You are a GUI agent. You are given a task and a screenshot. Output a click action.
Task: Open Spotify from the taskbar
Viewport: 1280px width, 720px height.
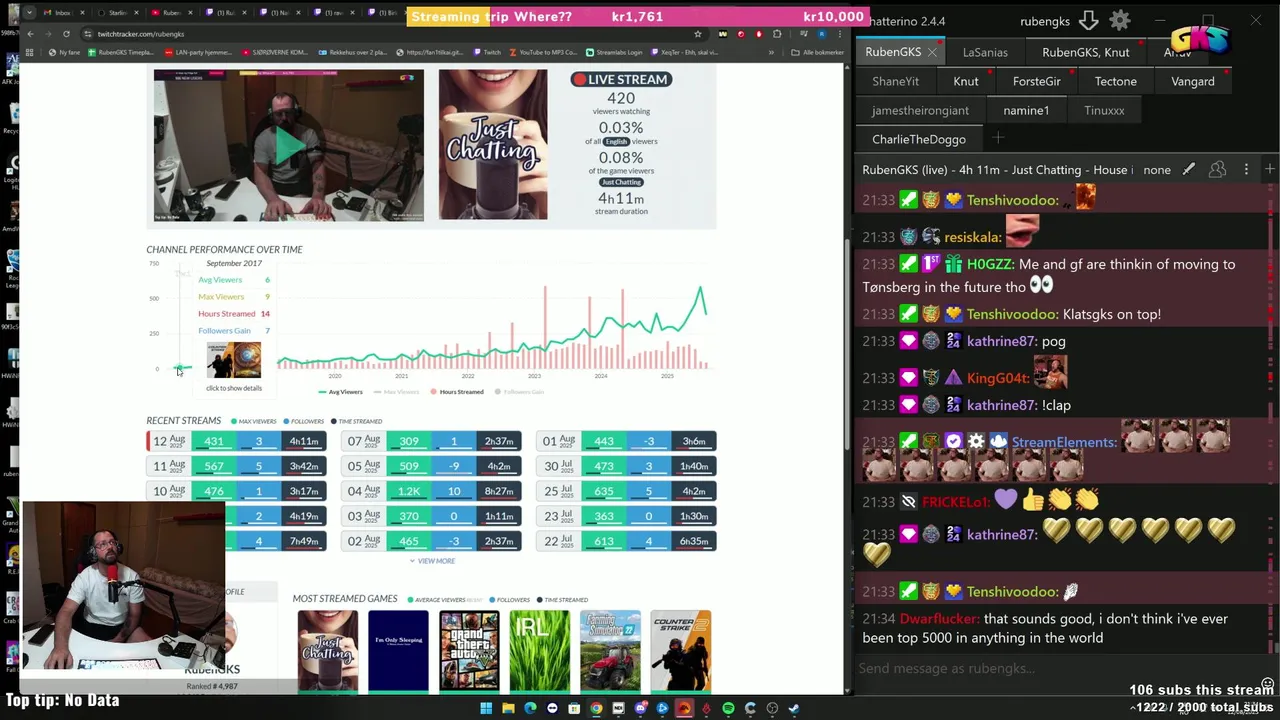point(728,708)
